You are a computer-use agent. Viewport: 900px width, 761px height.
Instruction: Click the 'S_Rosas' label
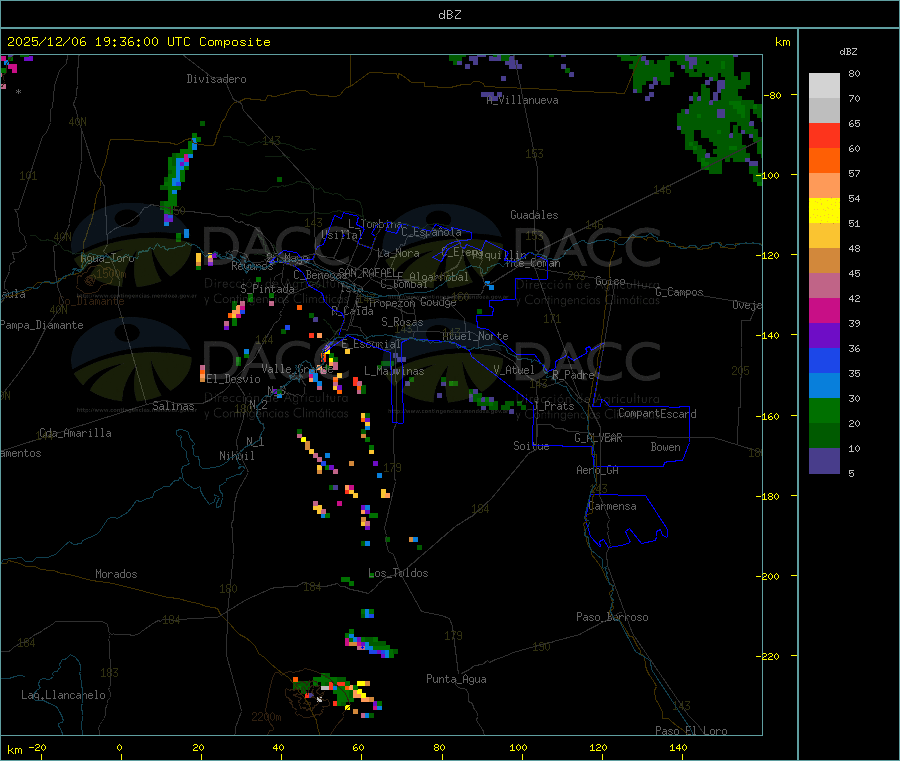click(x=402, y=323)
